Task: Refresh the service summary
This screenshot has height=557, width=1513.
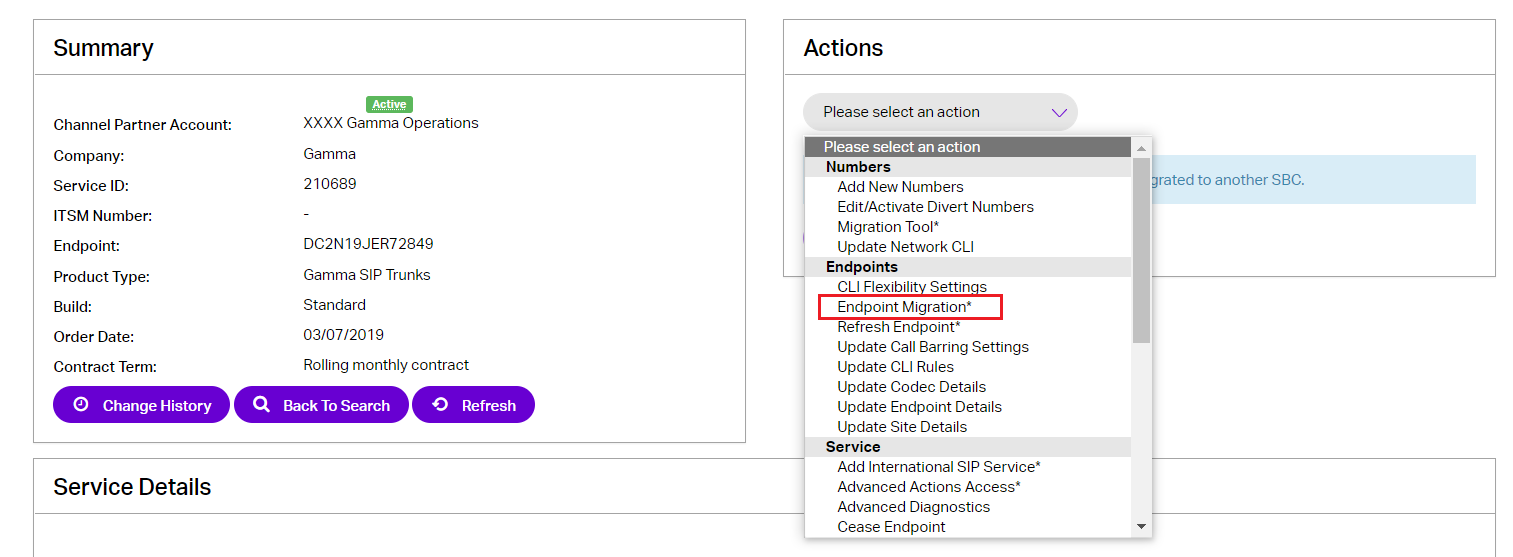Action: (x=473, y=405)
